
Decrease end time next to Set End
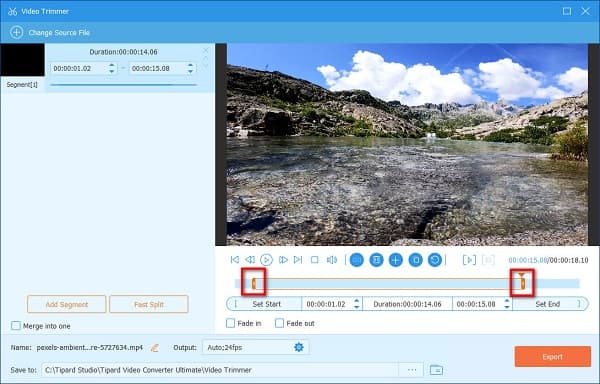pyautogui.click(x=507, y=307)
